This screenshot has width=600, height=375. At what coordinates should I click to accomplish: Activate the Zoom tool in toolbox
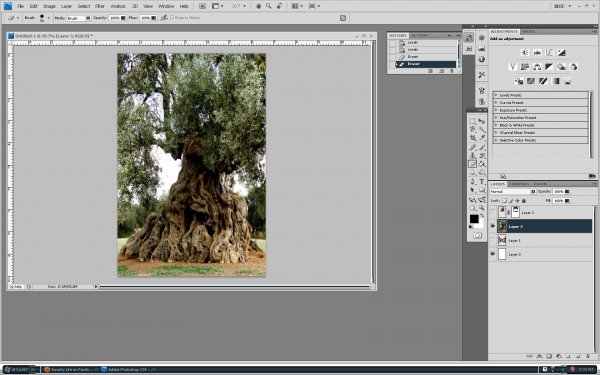click(482, 208)
